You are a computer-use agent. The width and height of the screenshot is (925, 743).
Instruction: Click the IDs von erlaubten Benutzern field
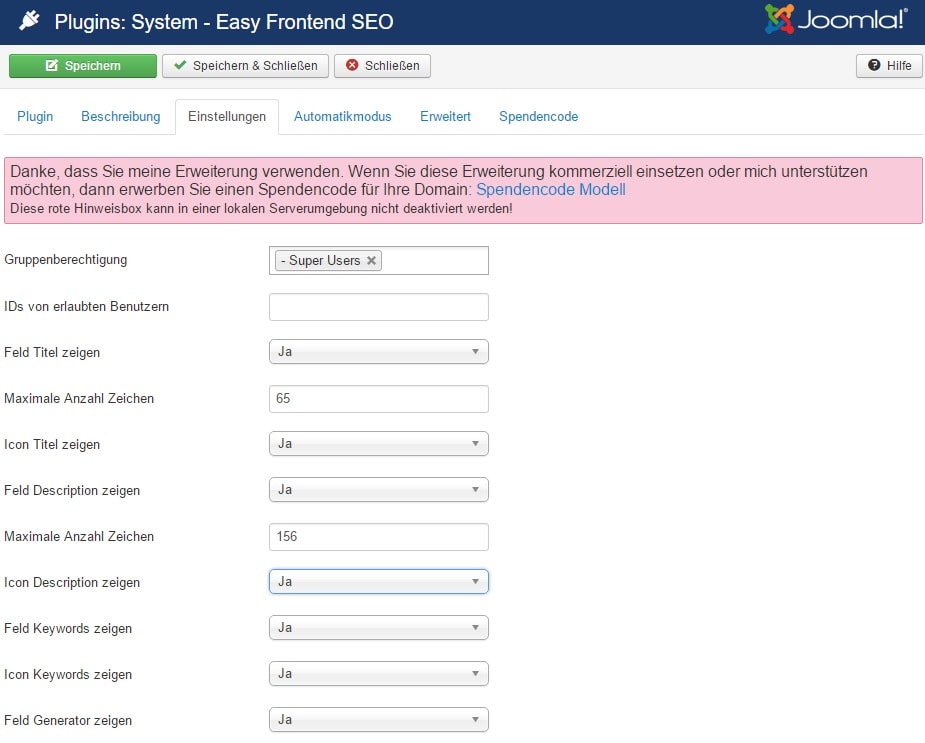(379, 307)
